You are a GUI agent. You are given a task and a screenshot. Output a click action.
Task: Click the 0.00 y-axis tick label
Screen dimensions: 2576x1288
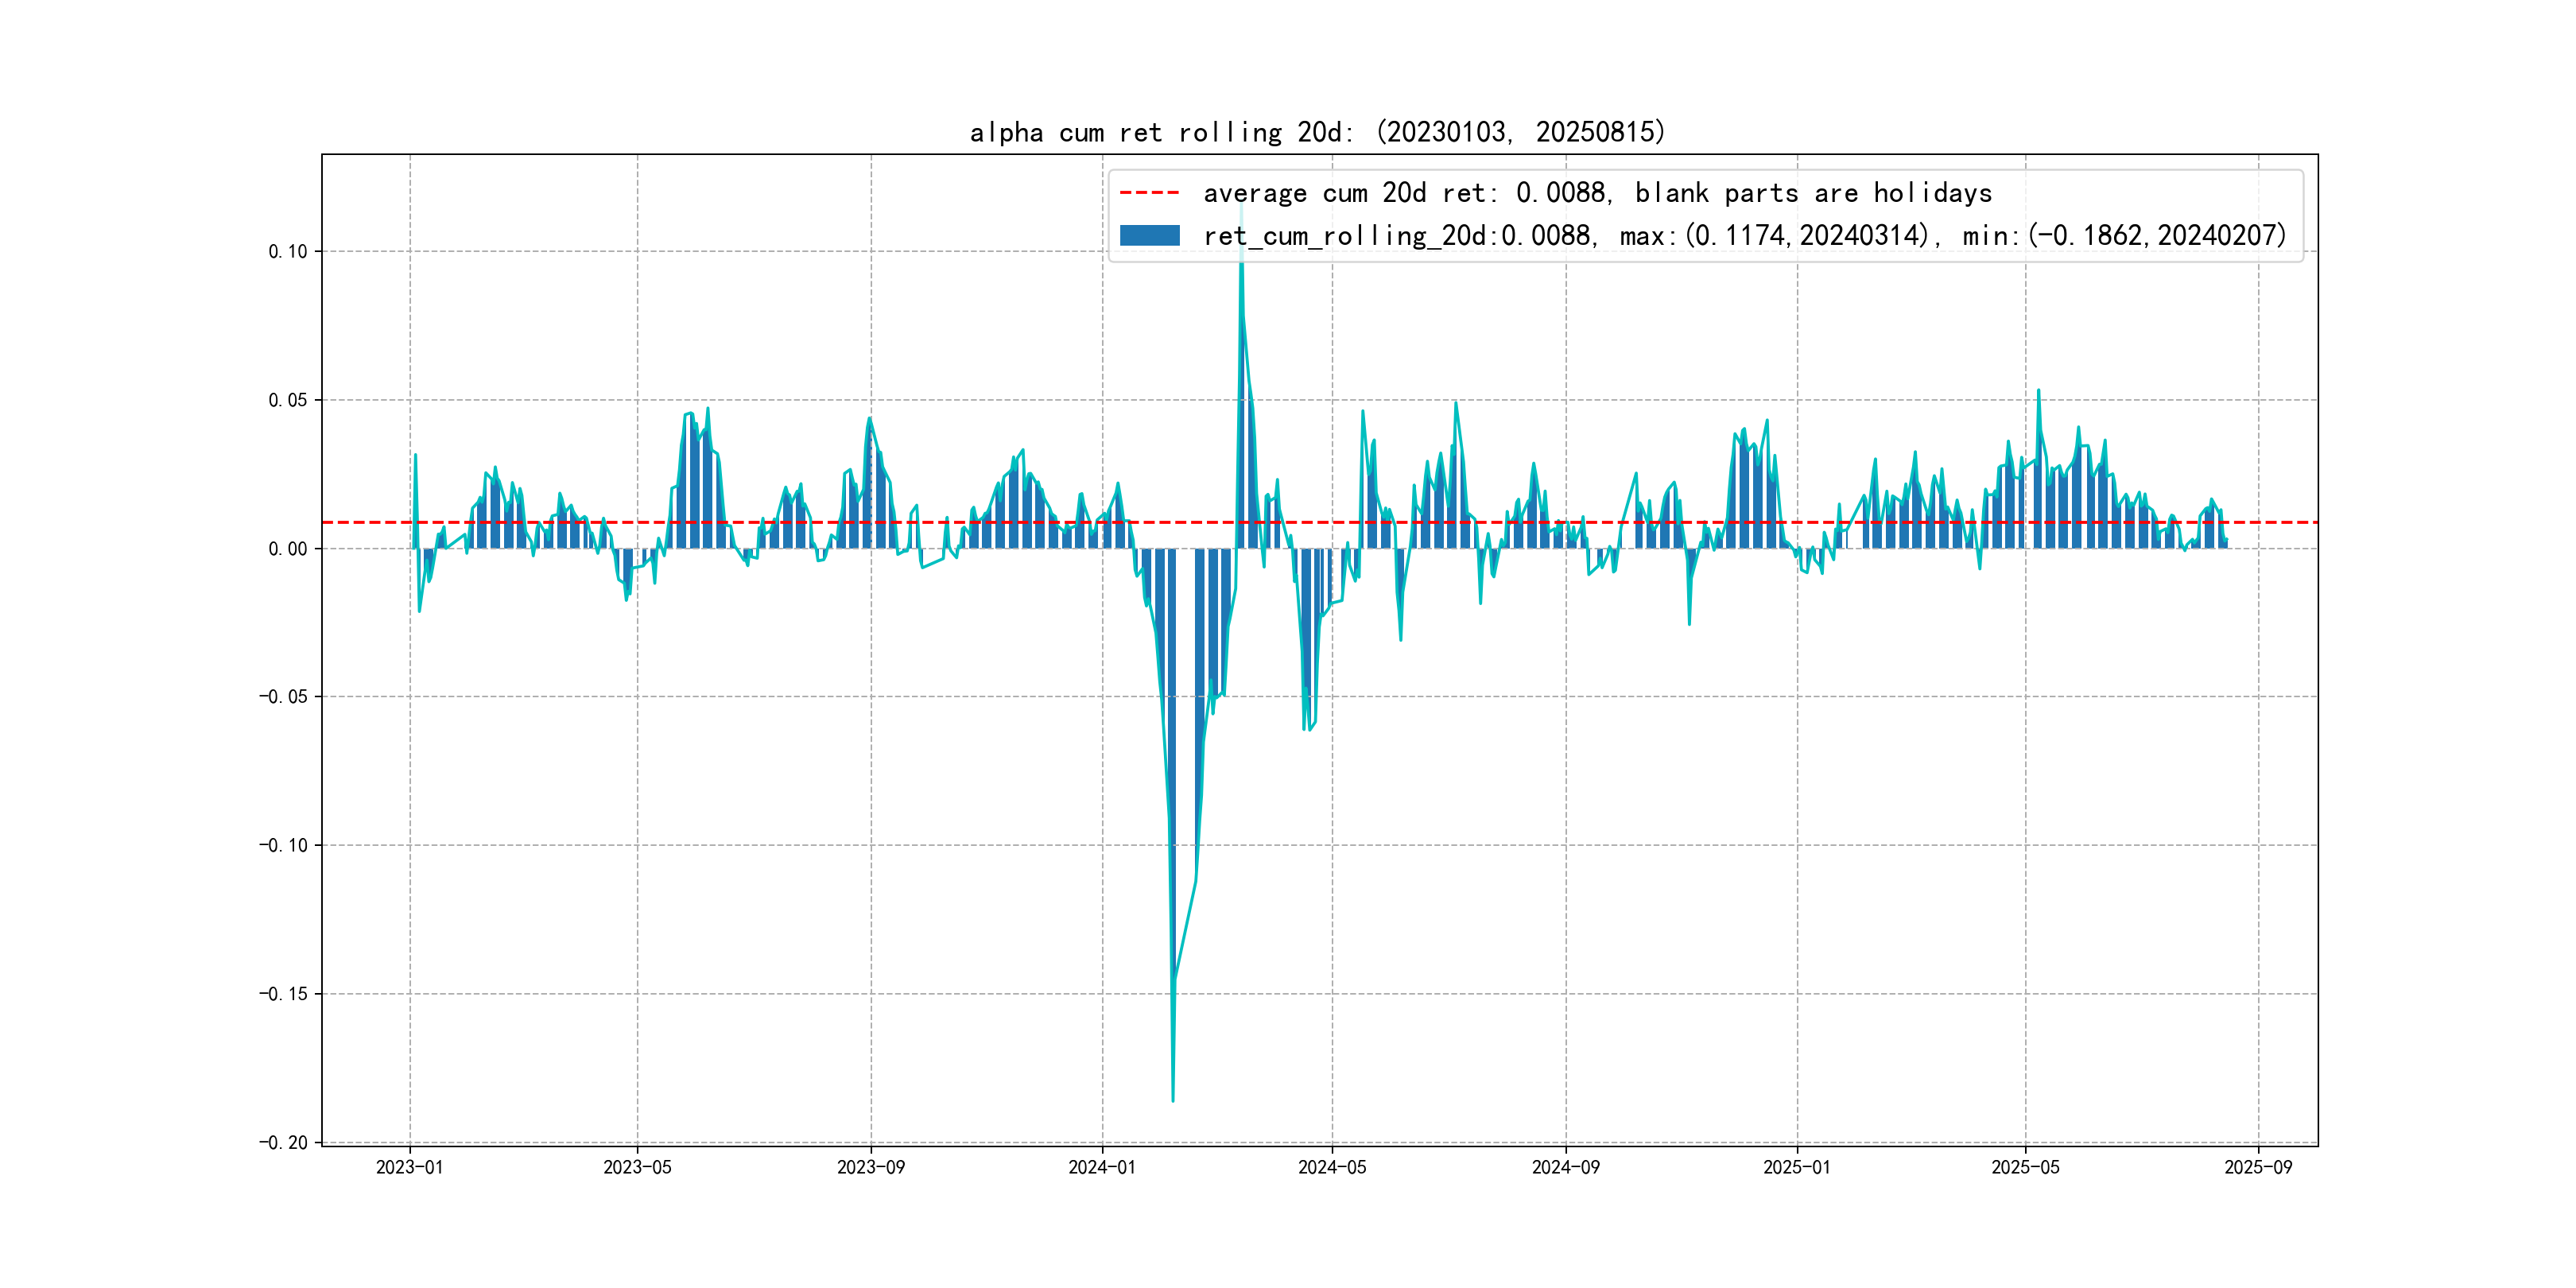(287, 549)
